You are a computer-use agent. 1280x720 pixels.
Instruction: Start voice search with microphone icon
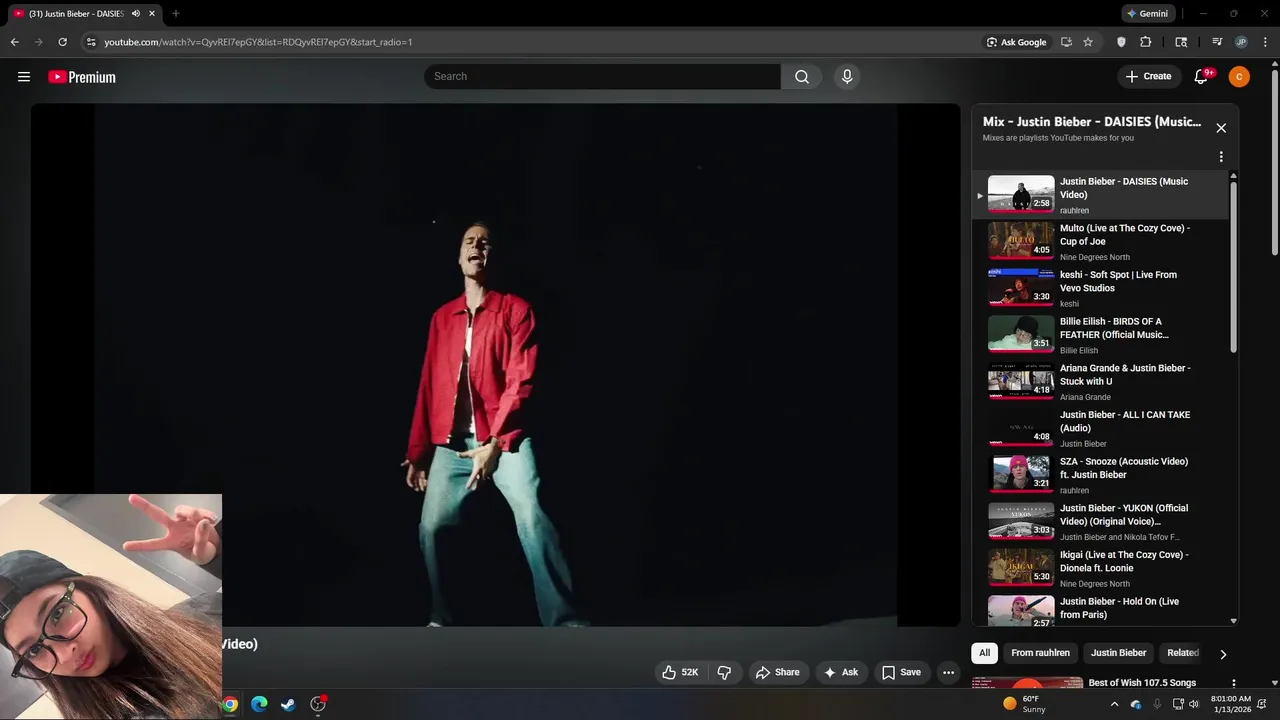[x=847, y=77]
